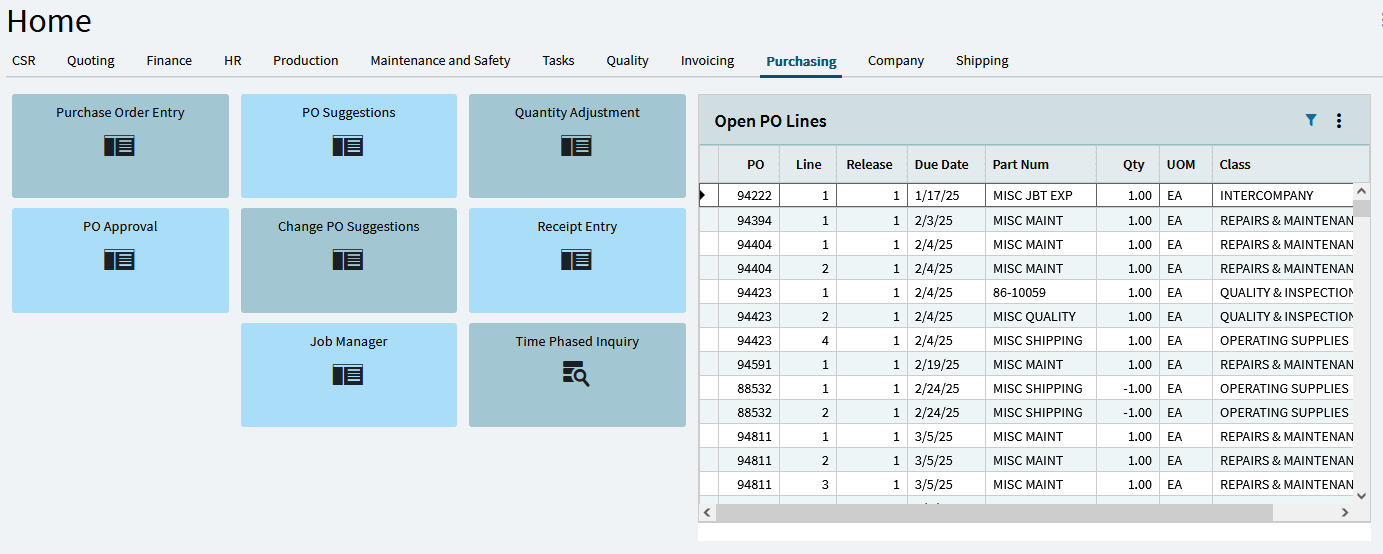1383x554 pixels.
Task: Open the Quantity Adjustment tile icon
Action: 576,146
